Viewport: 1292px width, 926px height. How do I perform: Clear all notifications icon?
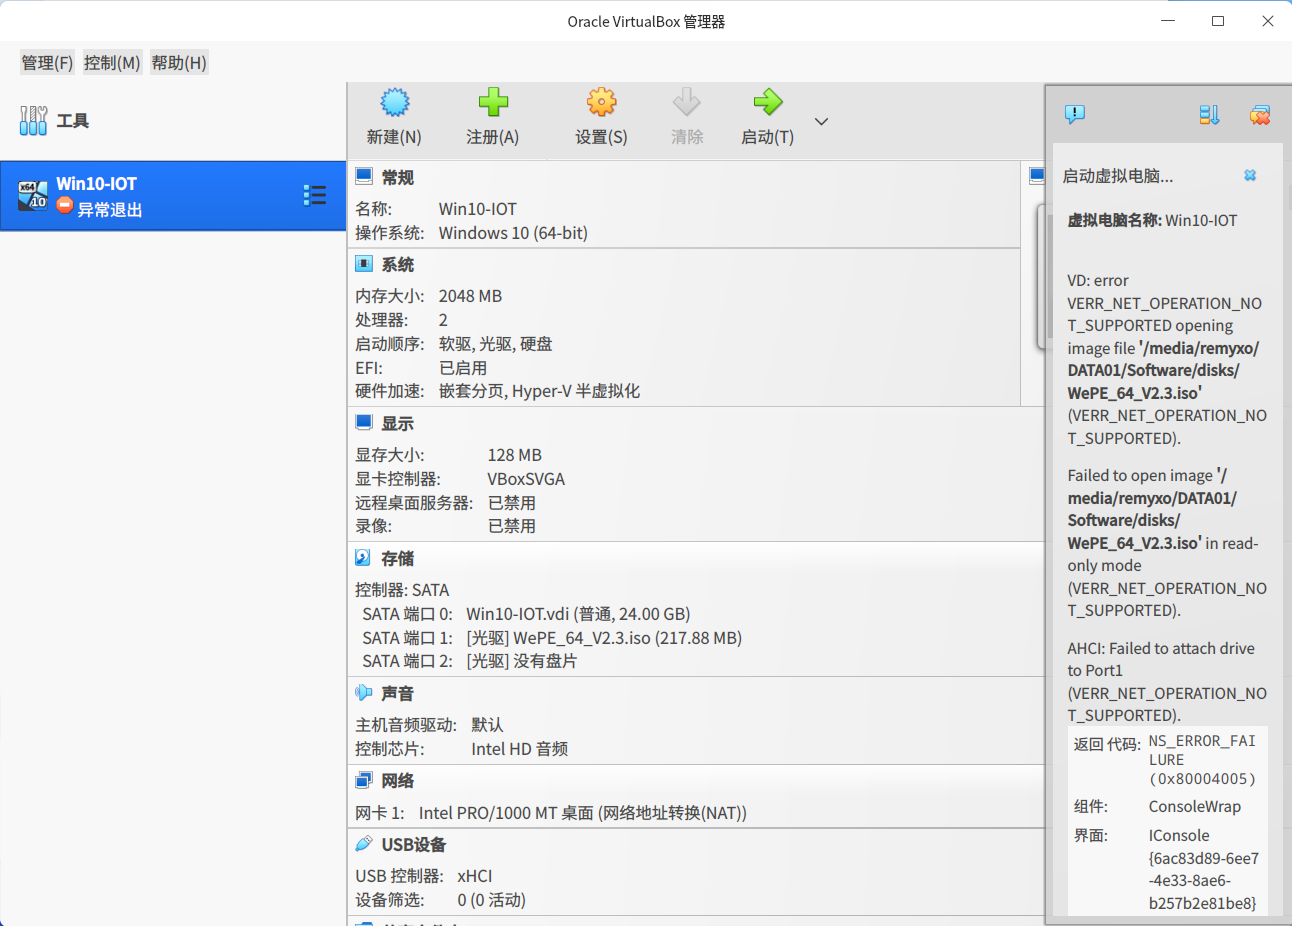(1260, 115)
